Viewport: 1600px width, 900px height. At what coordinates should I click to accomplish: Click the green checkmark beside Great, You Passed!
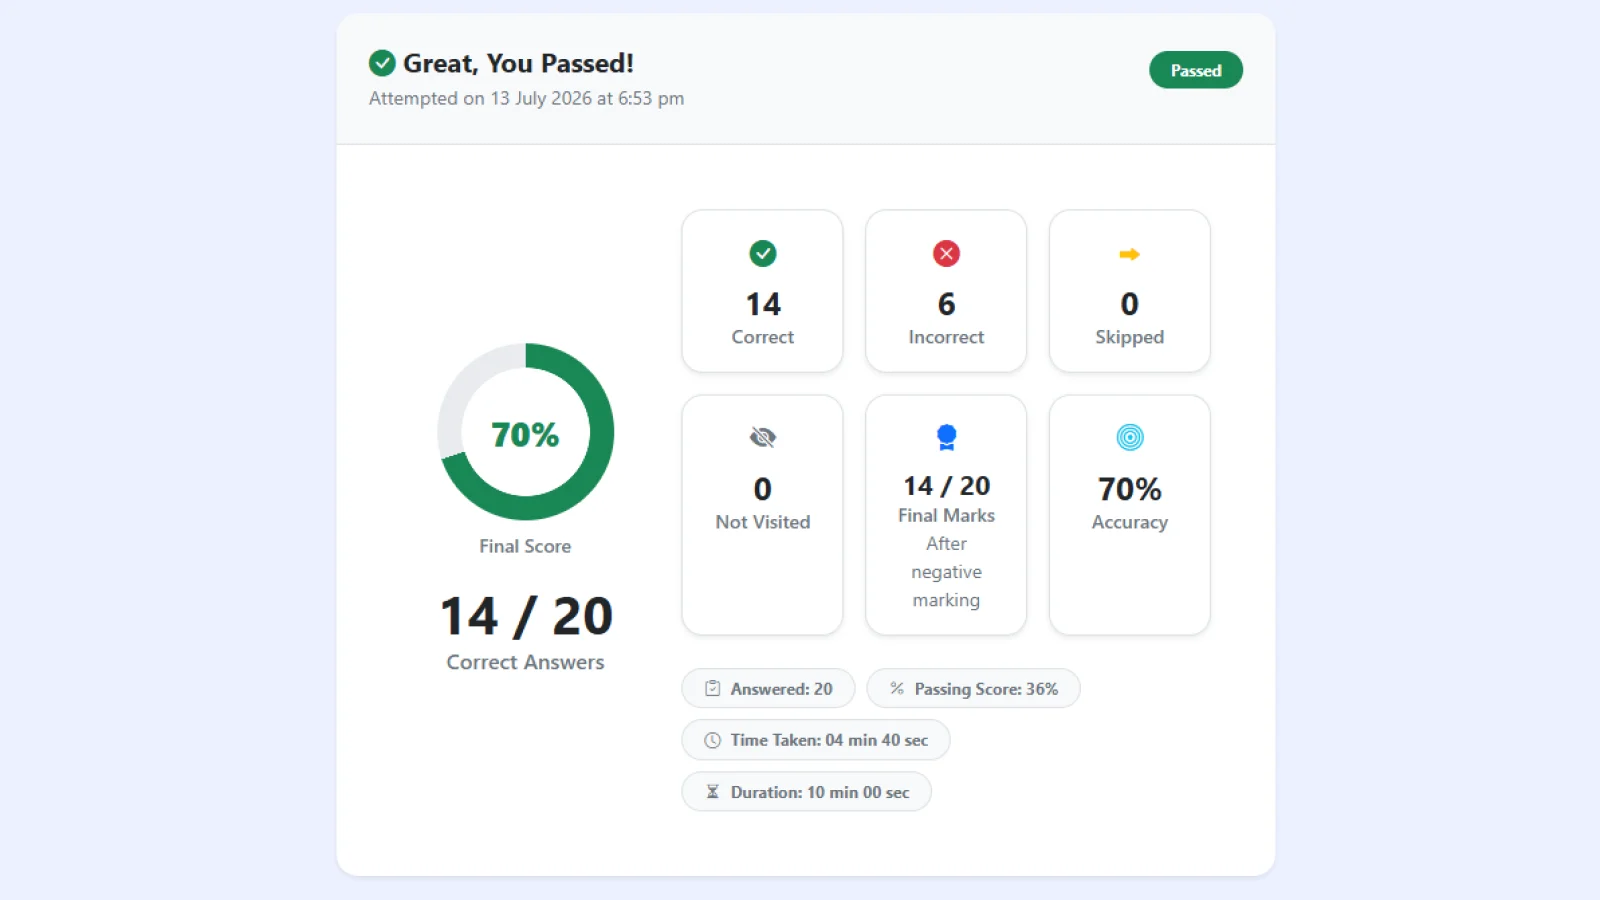382,64
